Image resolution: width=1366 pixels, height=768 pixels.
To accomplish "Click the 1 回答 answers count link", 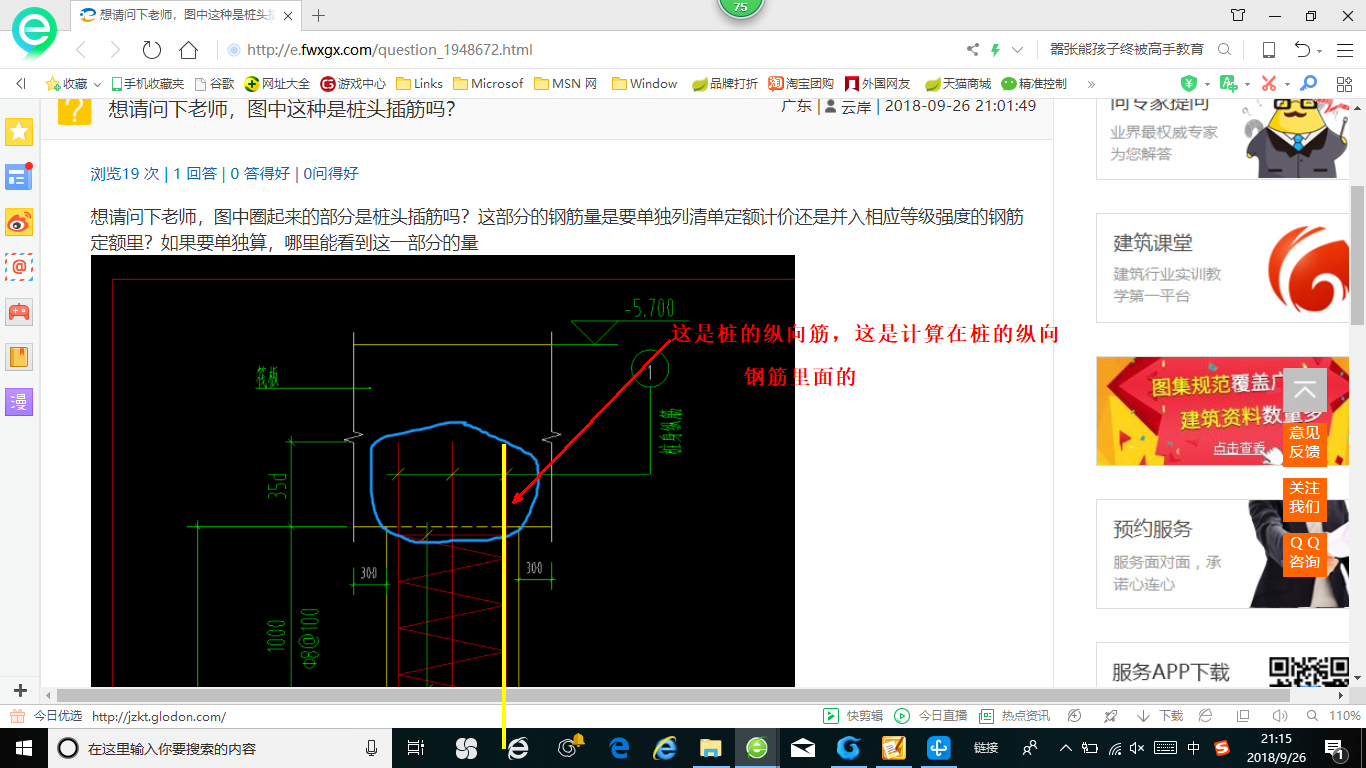I will [x=195, y=173].
